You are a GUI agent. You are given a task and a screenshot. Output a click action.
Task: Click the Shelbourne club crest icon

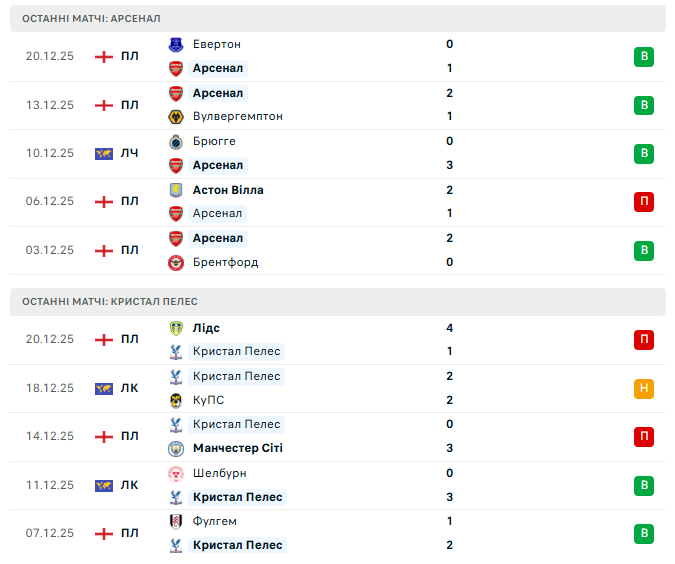[176, 473]
